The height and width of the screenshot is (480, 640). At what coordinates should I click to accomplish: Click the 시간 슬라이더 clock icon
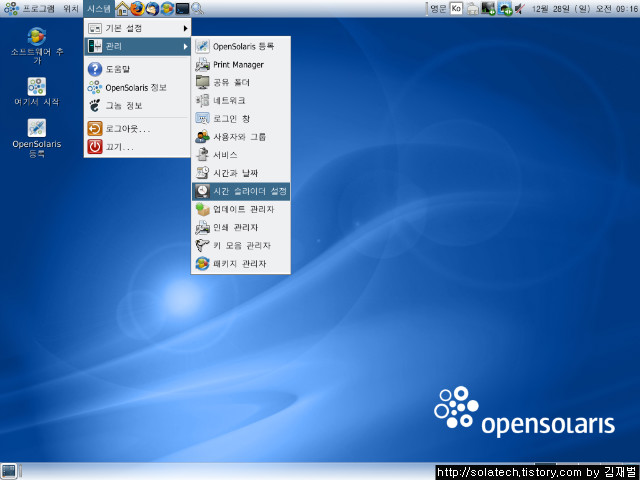click(202, 191)
